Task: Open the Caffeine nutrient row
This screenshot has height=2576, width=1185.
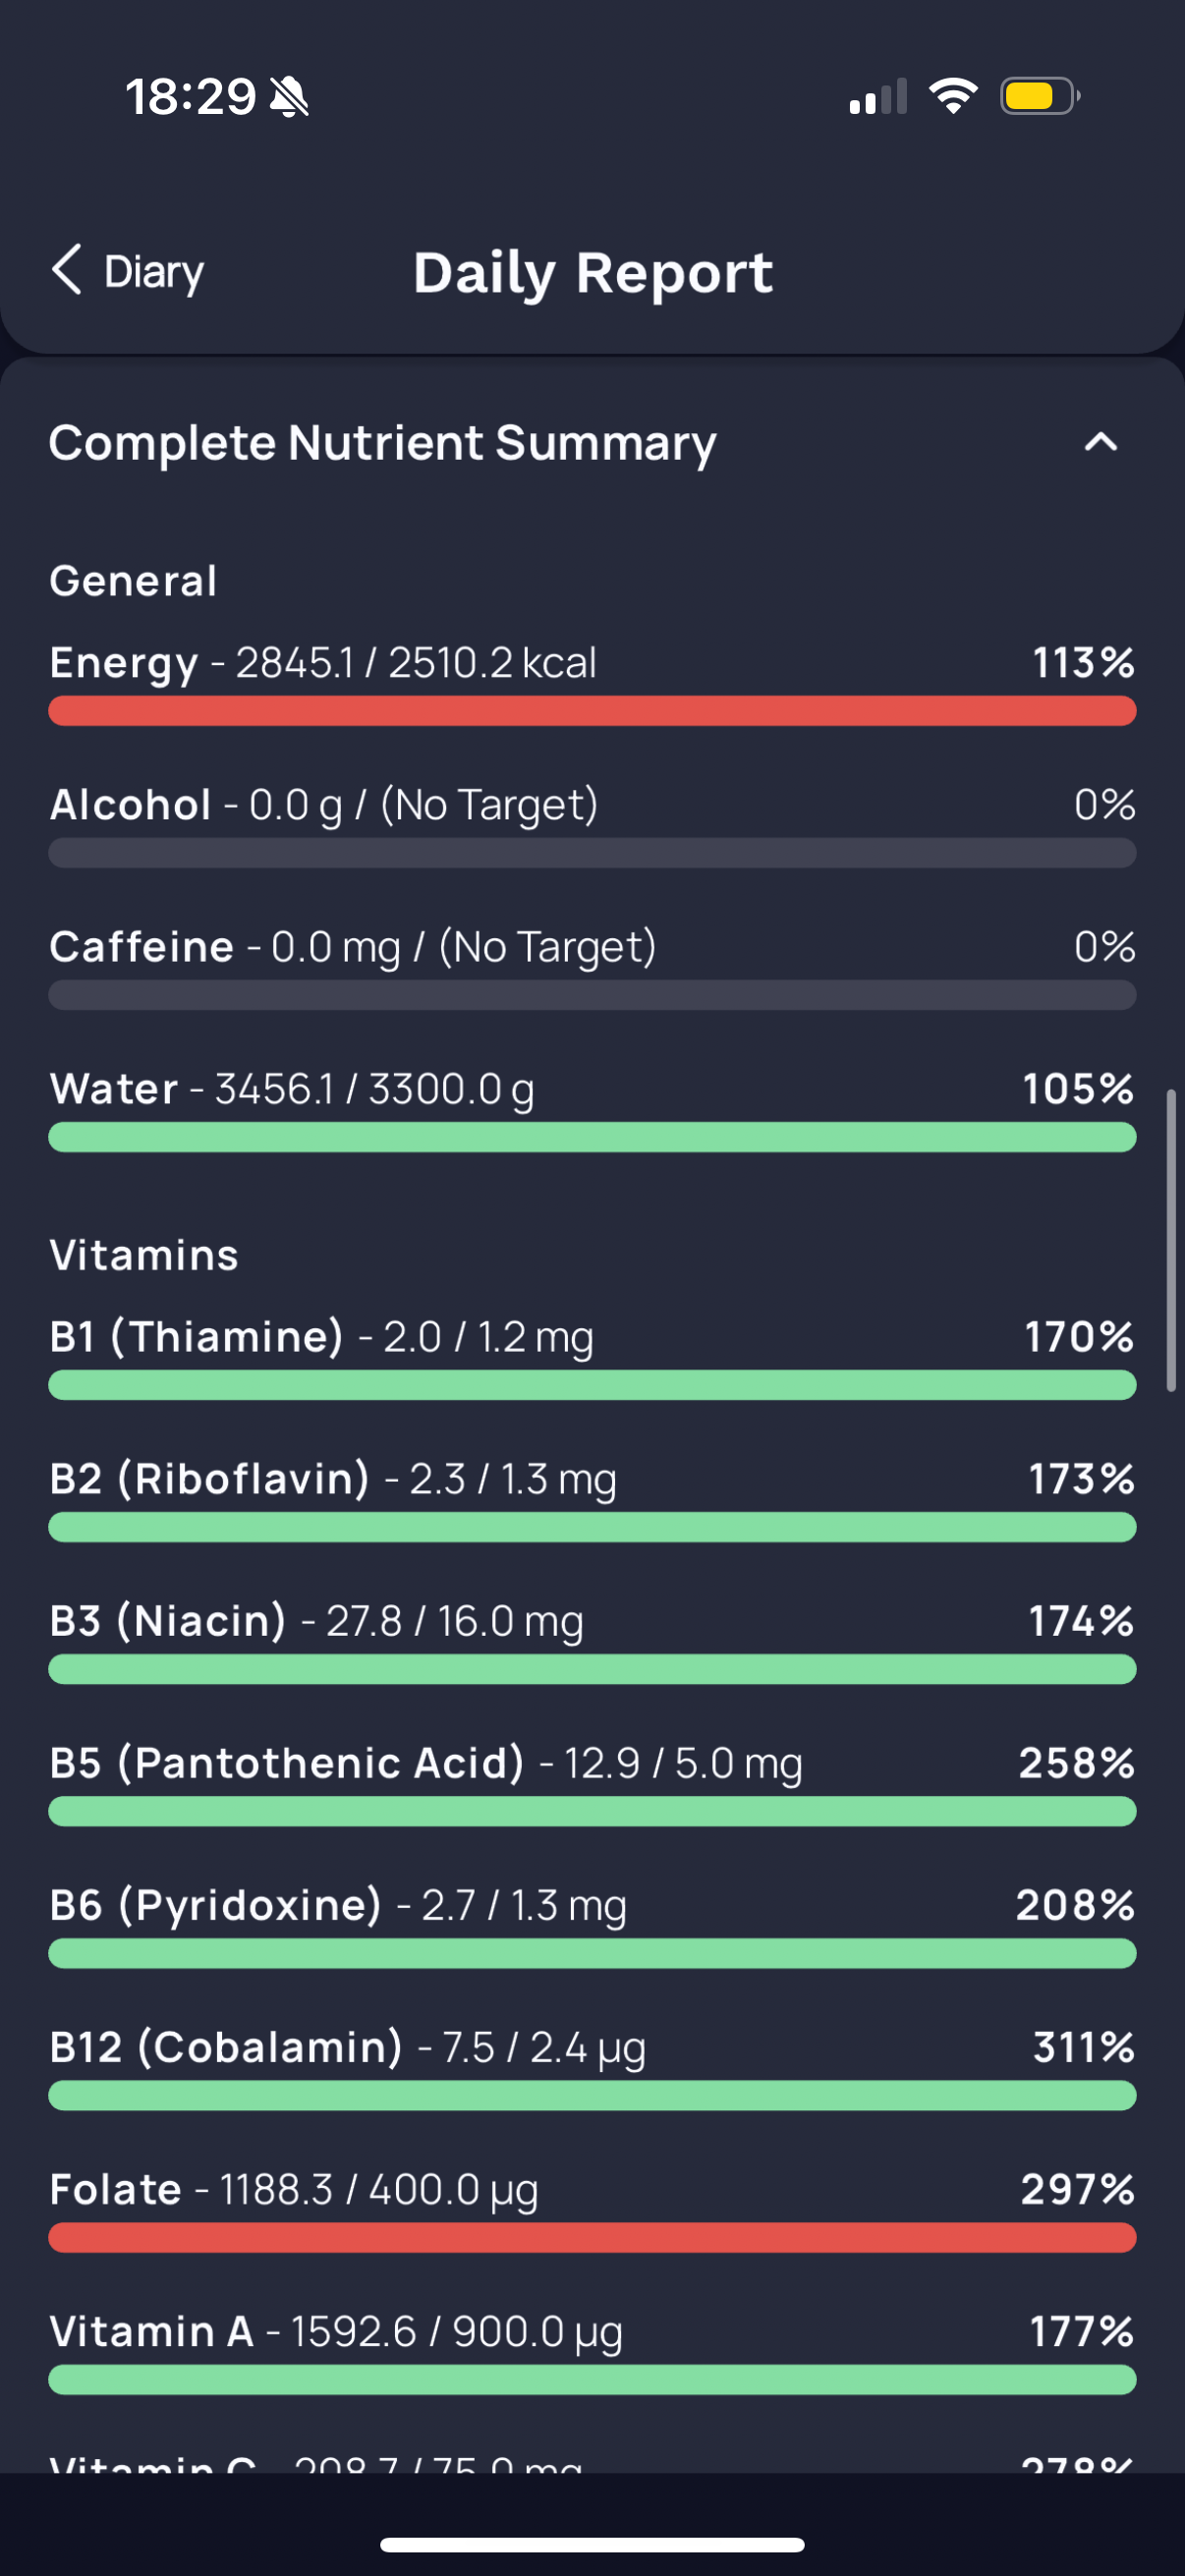Action: [x=592, y=967]
